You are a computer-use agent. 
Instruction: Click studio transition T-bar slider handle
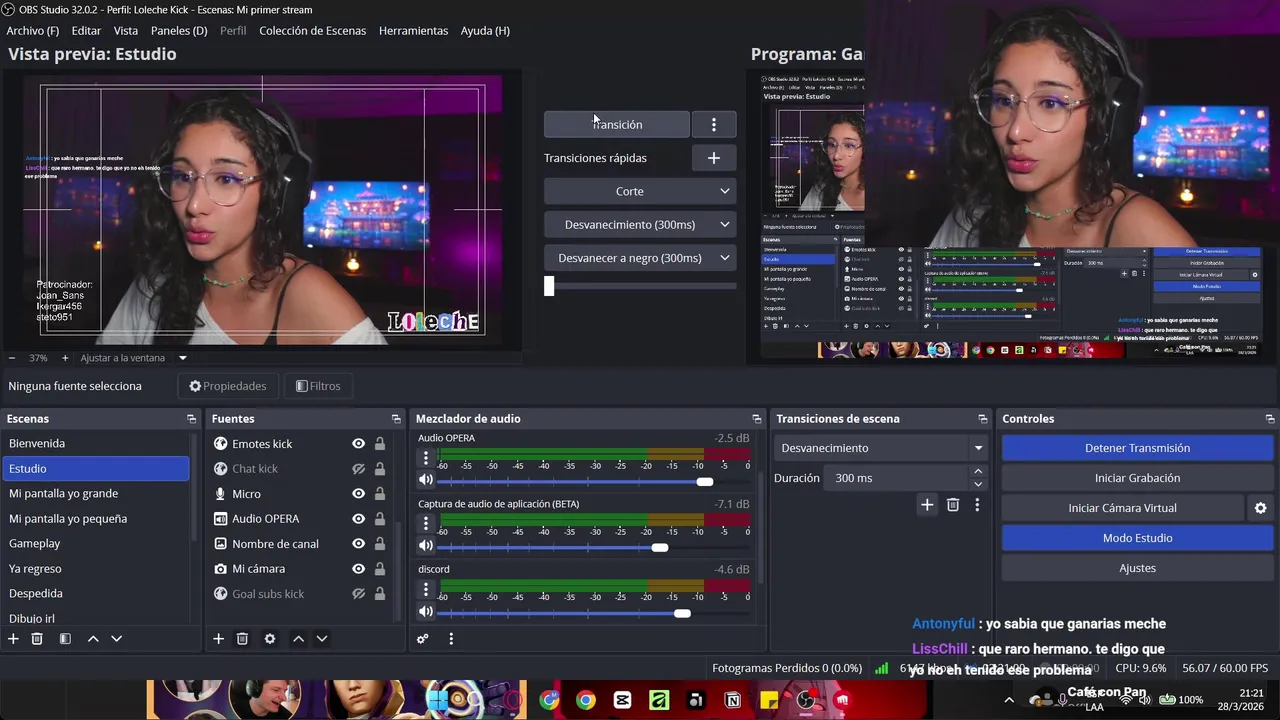[549, 286]
